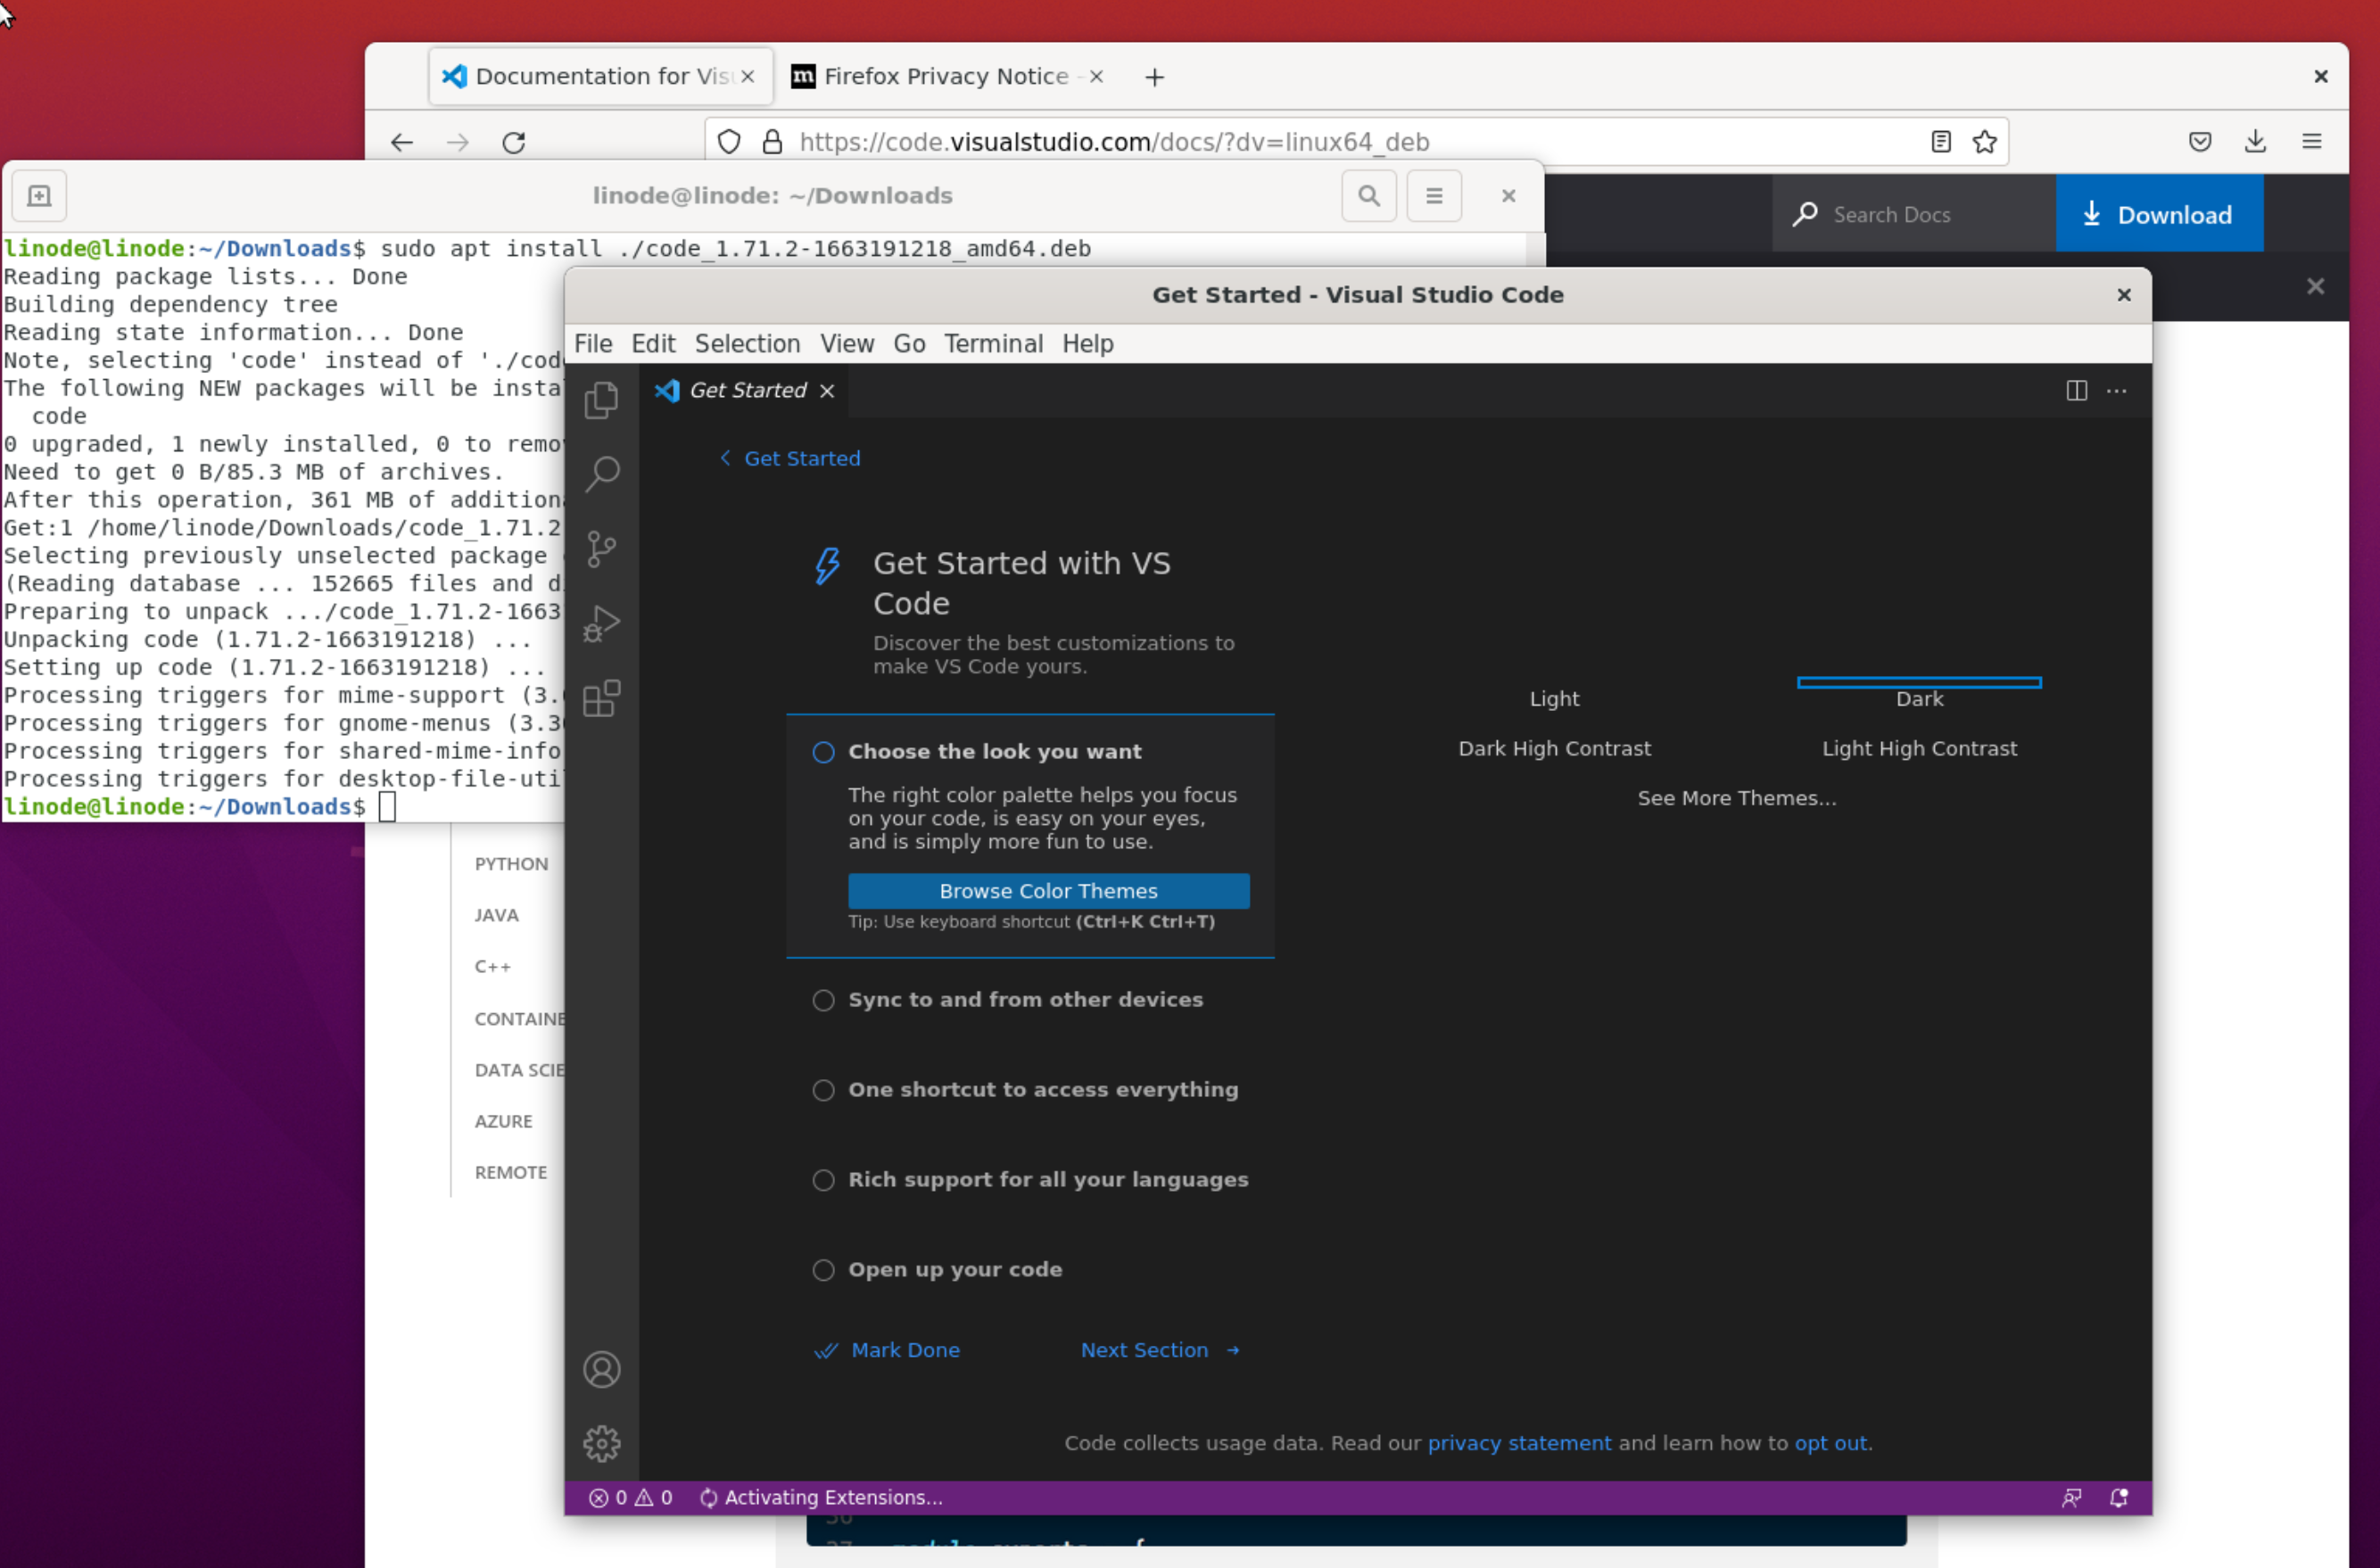Open the Extensions view icon
Screen dimensions: 2380x1568
click(x=601, y=698)
